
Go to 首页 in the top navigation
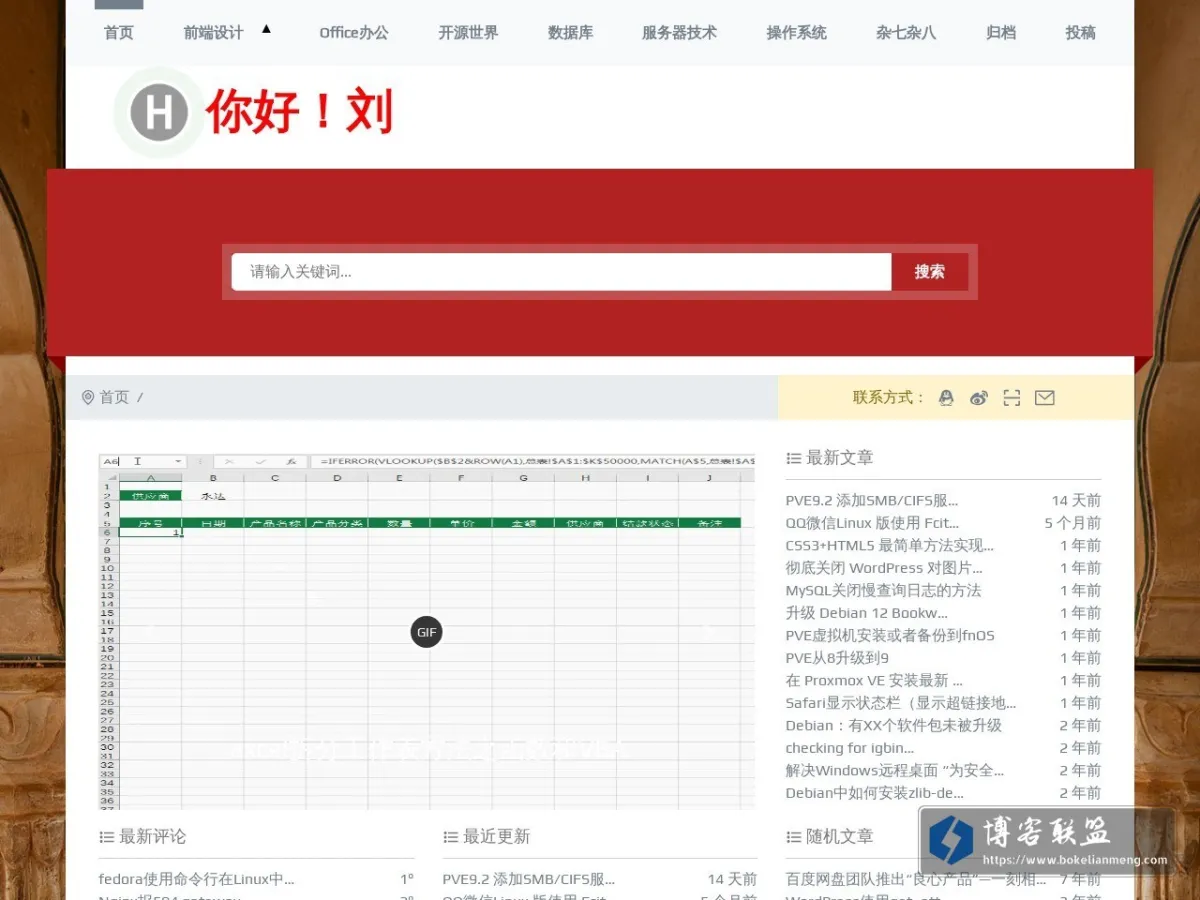tap(119, 33)
